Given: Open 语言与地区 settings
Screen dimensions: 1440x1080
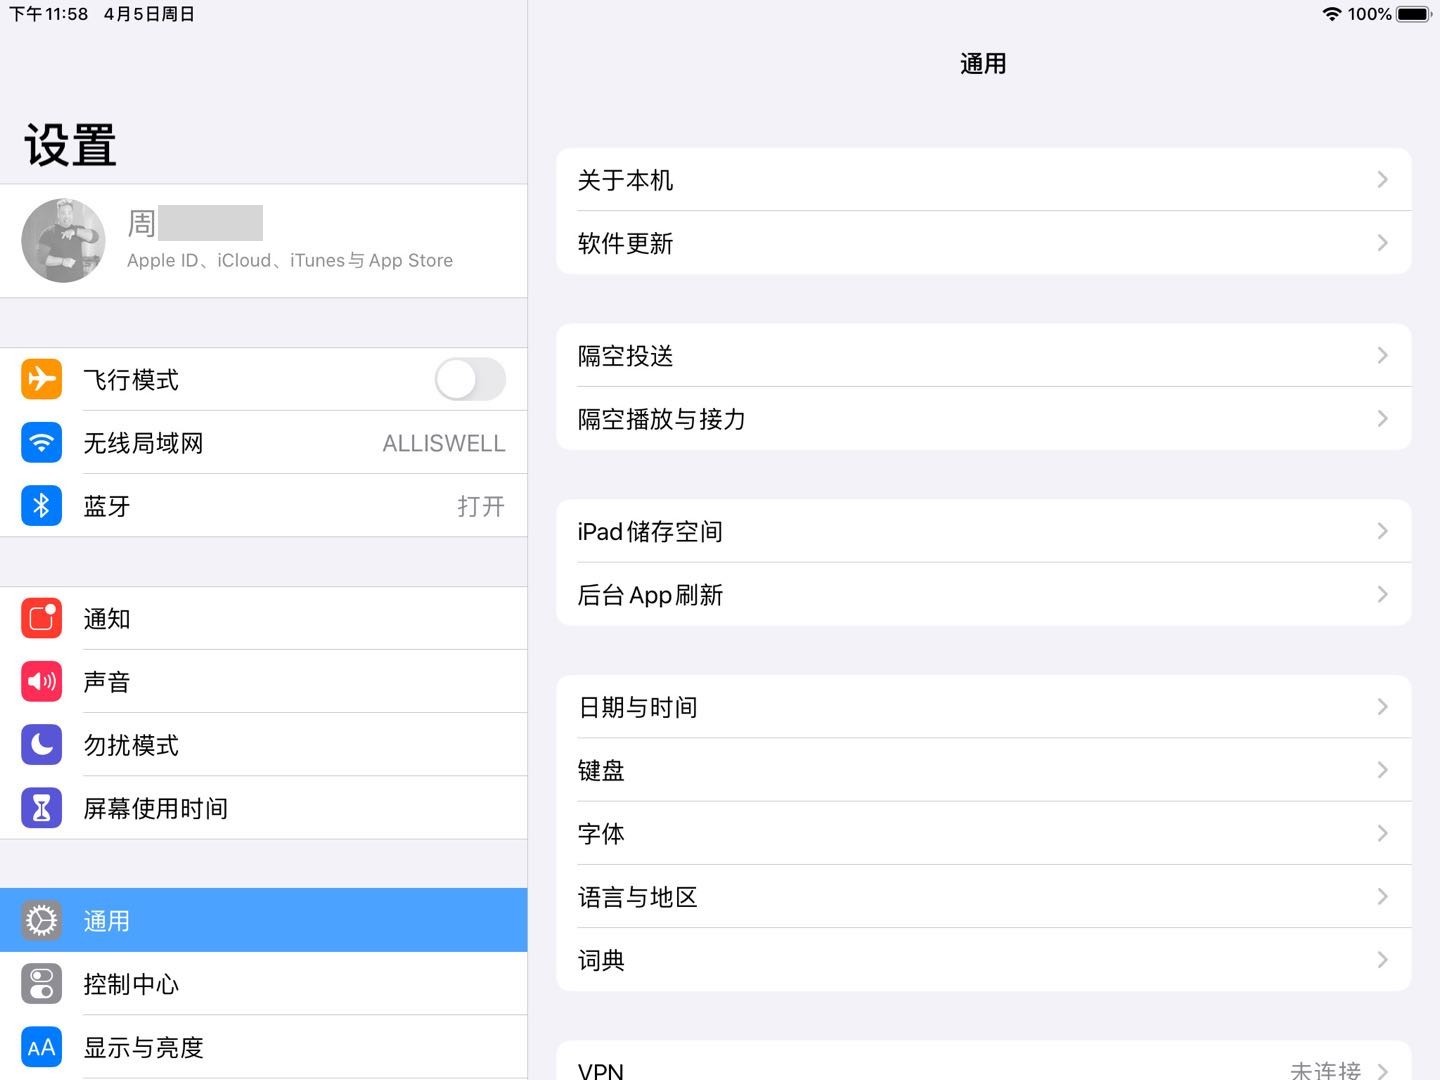Looking at the screenshot, I should [x=982, y=897].
